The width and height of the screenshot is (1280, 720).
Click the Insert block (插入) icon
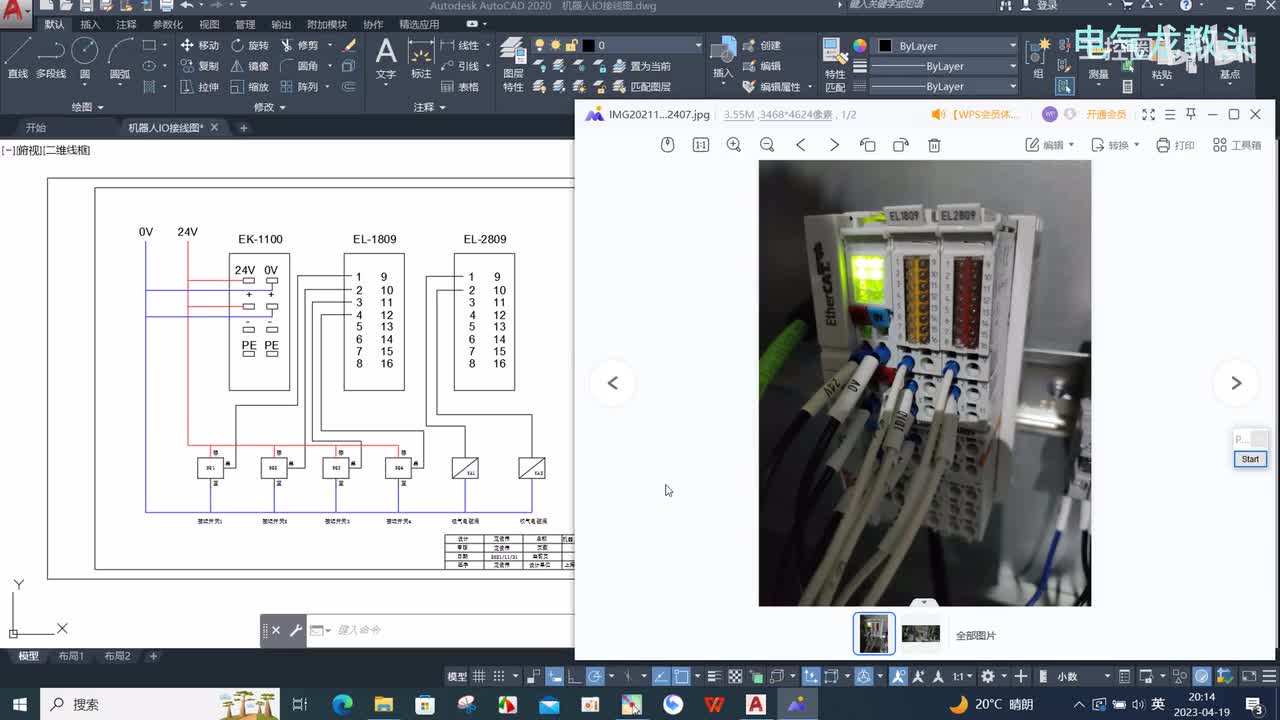pyautogui.click(x=723, y=58)
